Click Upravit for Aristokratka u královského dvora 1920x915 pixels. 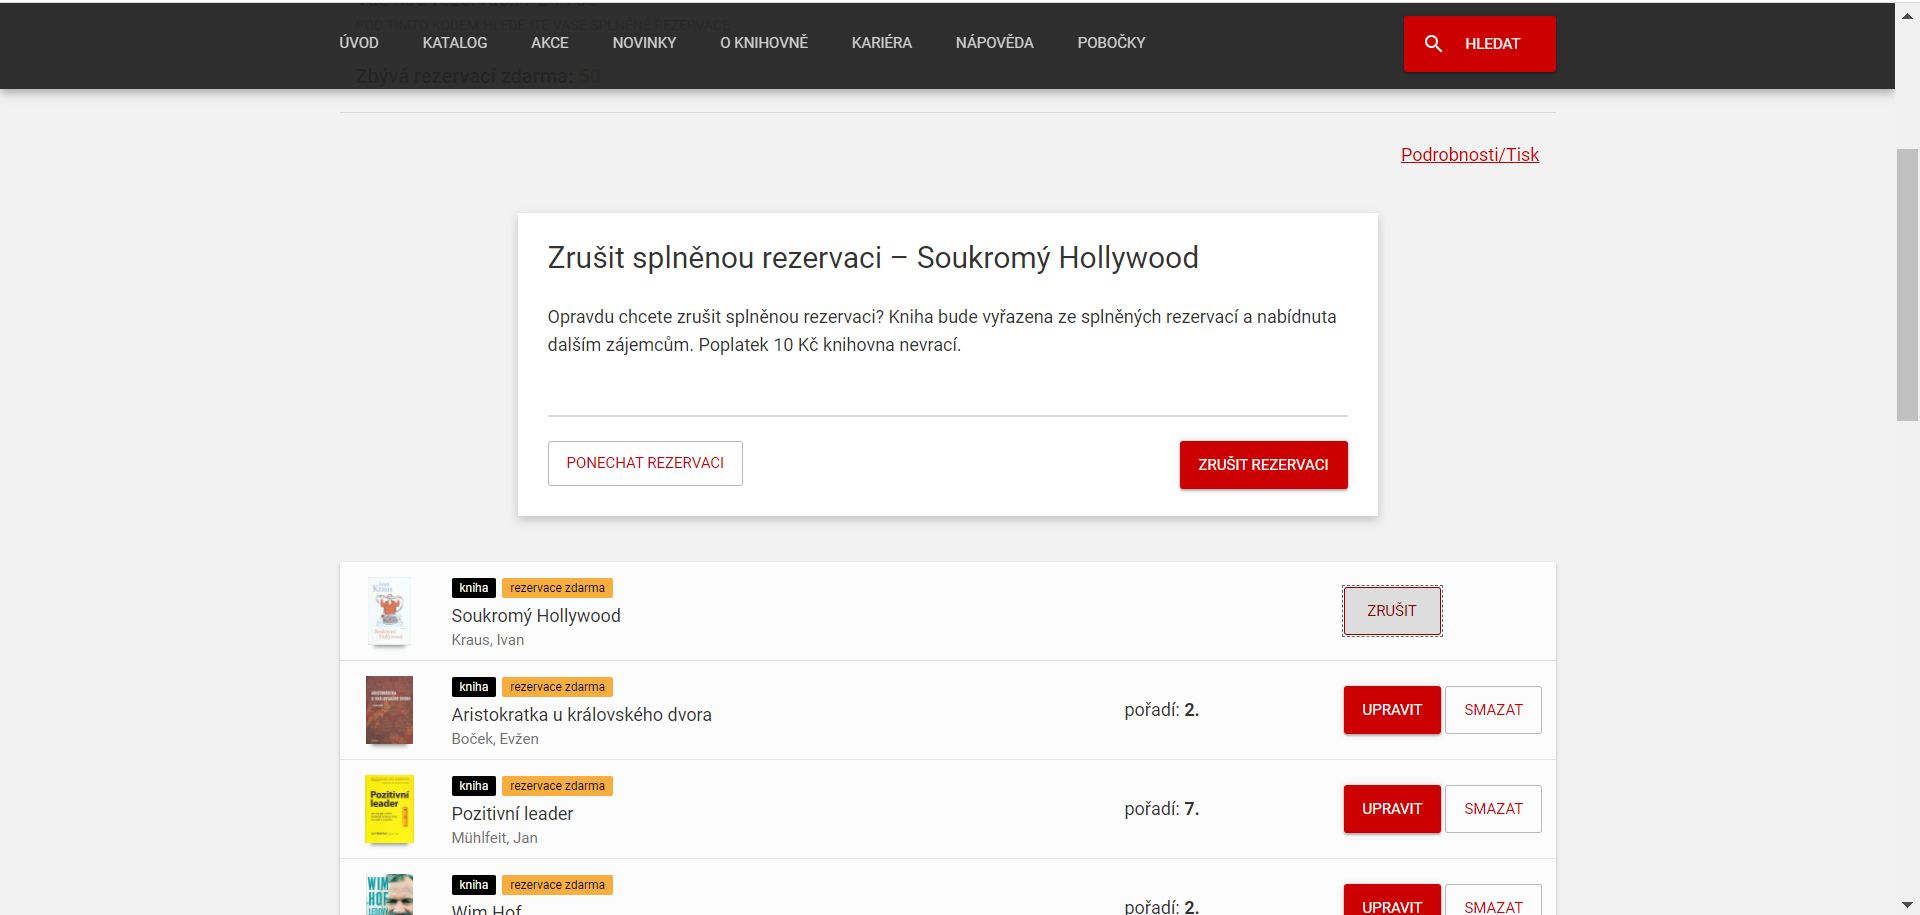point(1391,710)
